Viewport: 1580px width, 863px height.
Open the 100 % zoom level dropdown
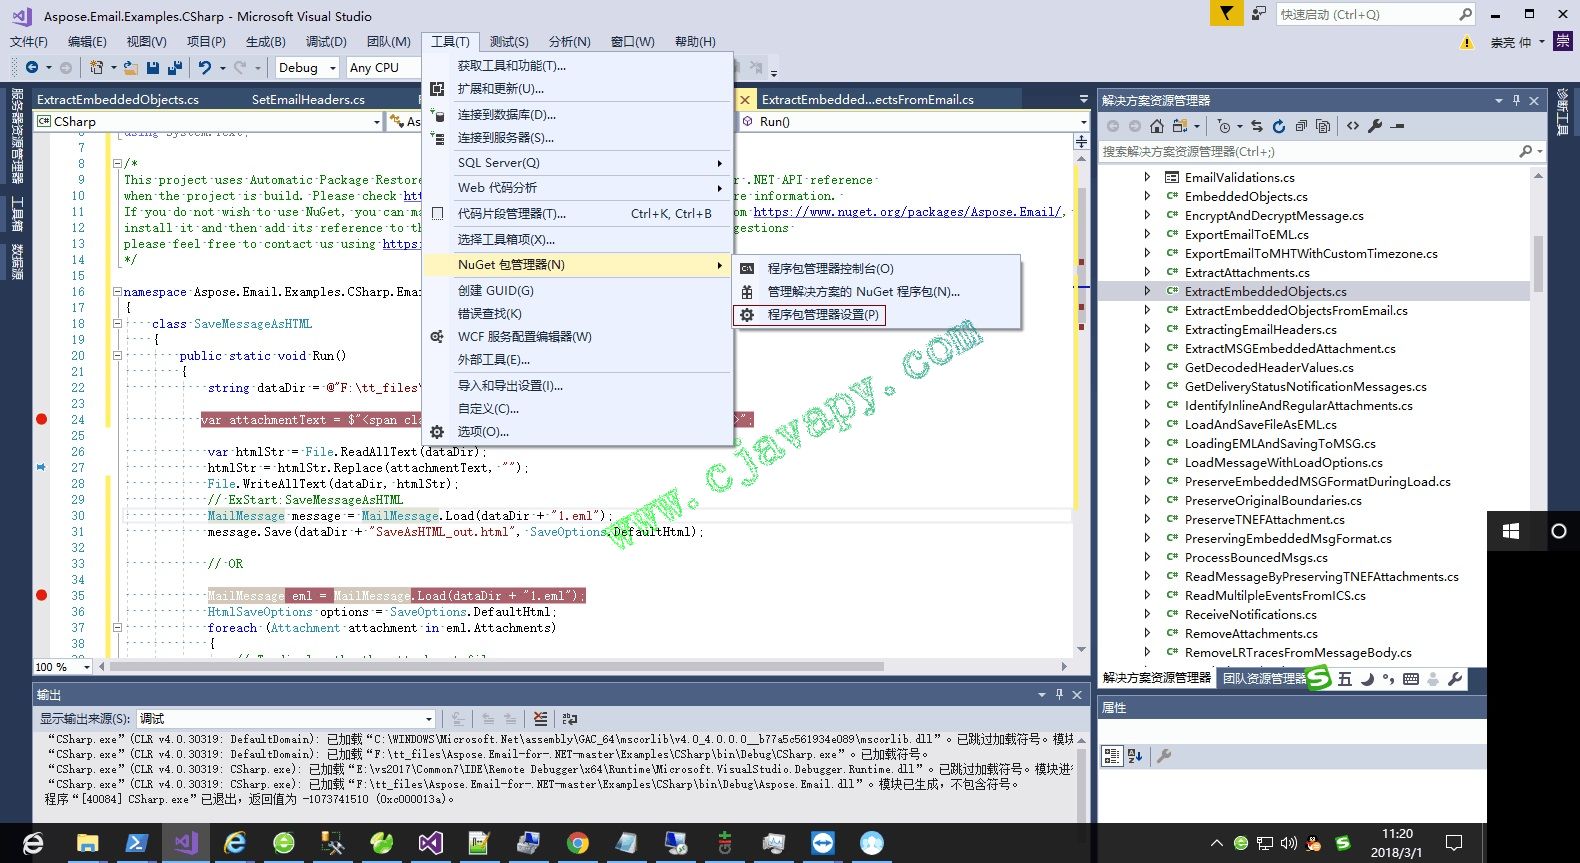pos(63,667)
